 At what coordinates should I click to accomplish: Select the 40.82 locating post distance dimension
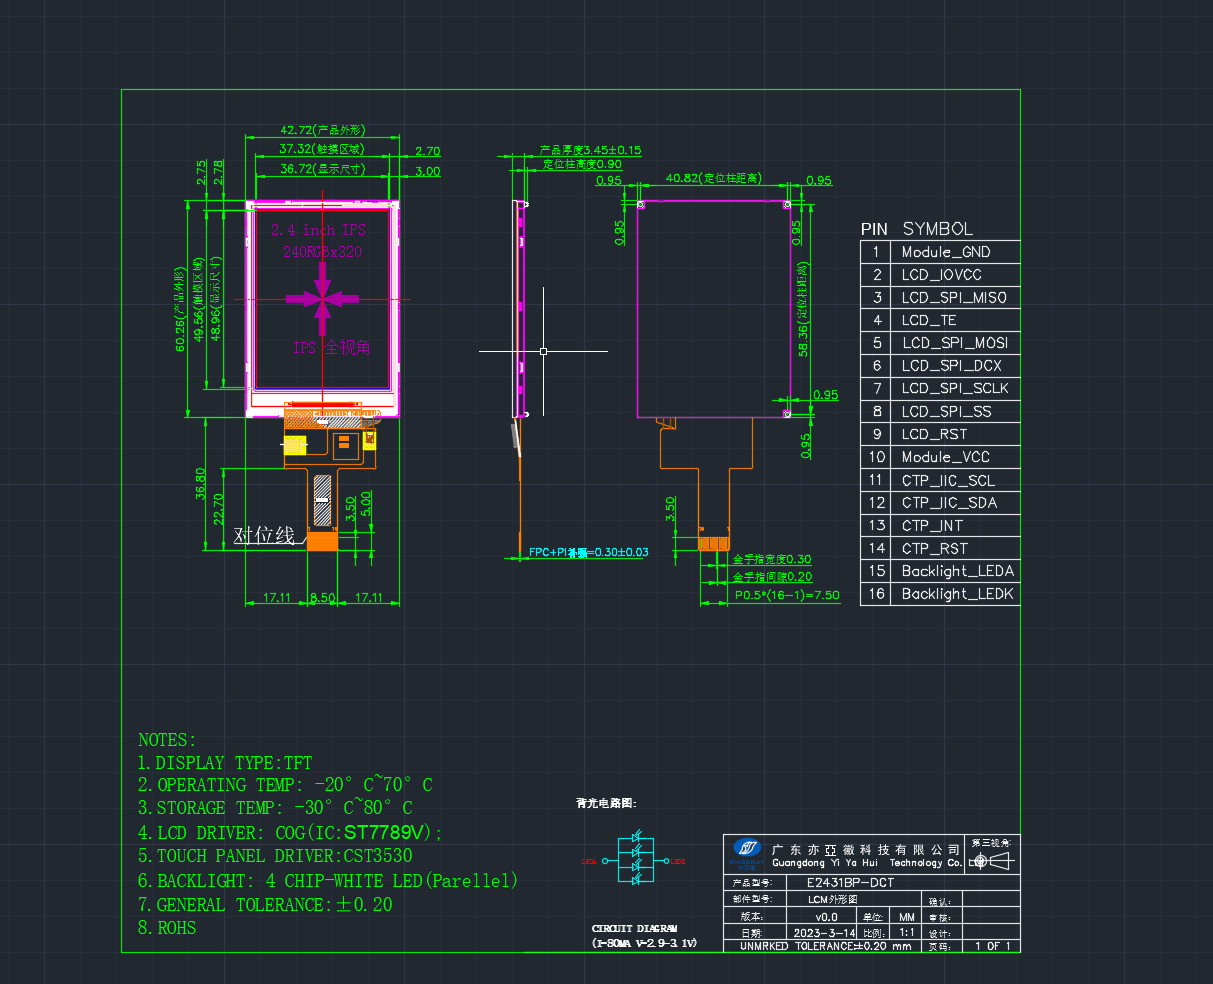tap(713, 178)
